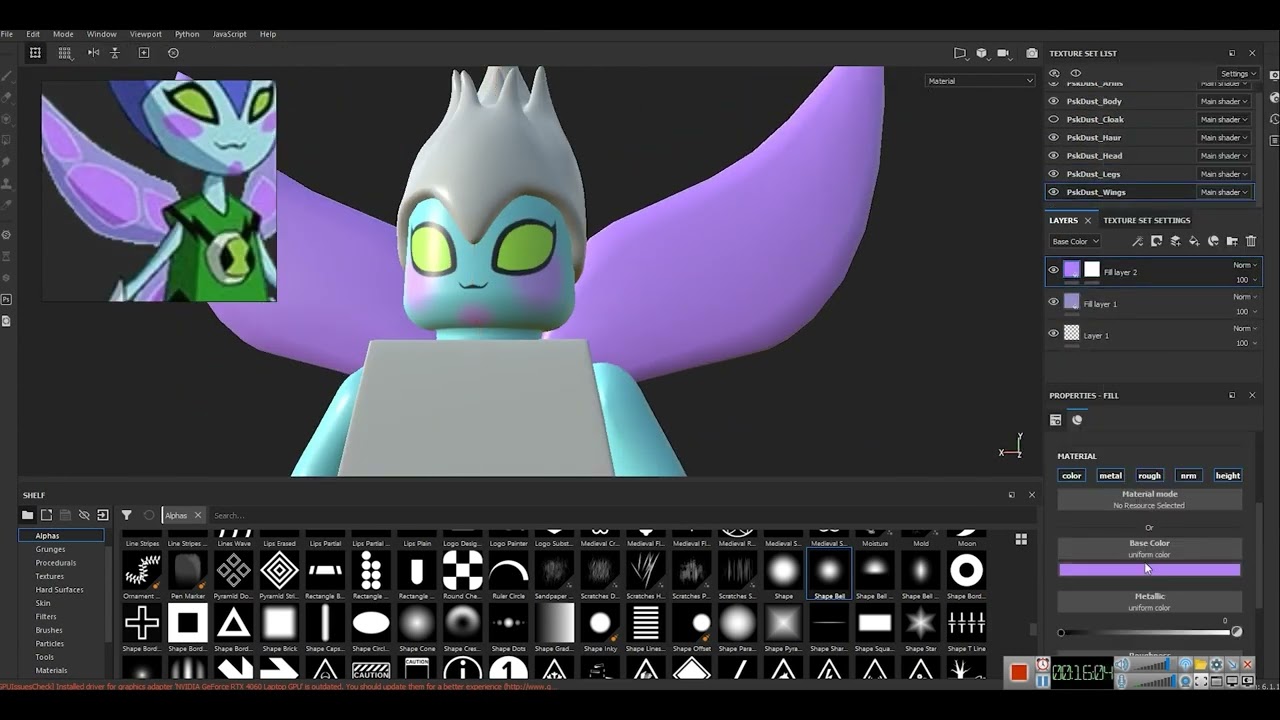Select the Shape Star alpha
This screenshot has width=1280, height=720.
pos(921,623)
